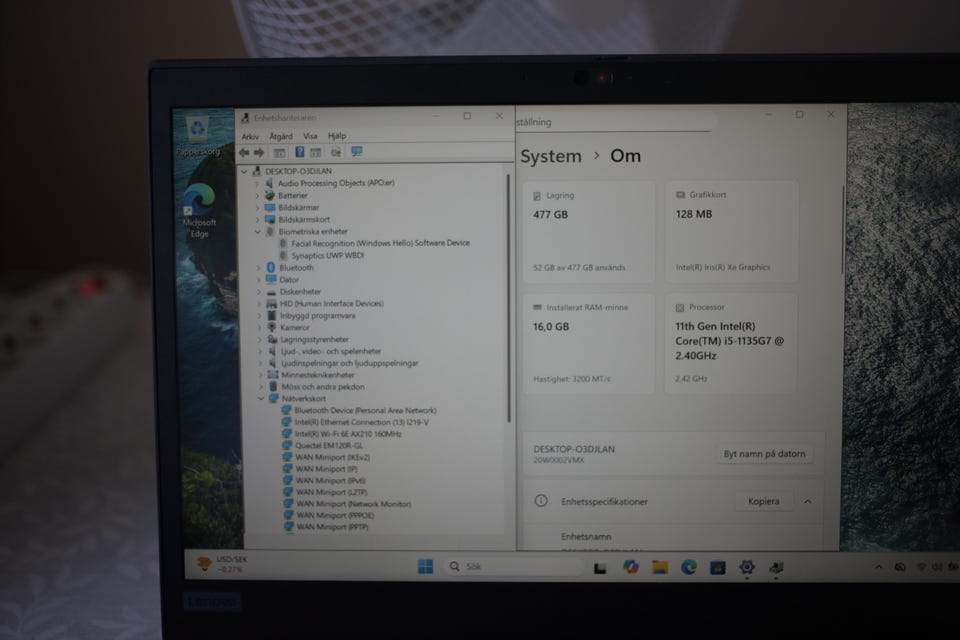The height and width of the screenshot is (640, 960).
Task: Open the Installerat RAM-minne card
Action: 589,344
